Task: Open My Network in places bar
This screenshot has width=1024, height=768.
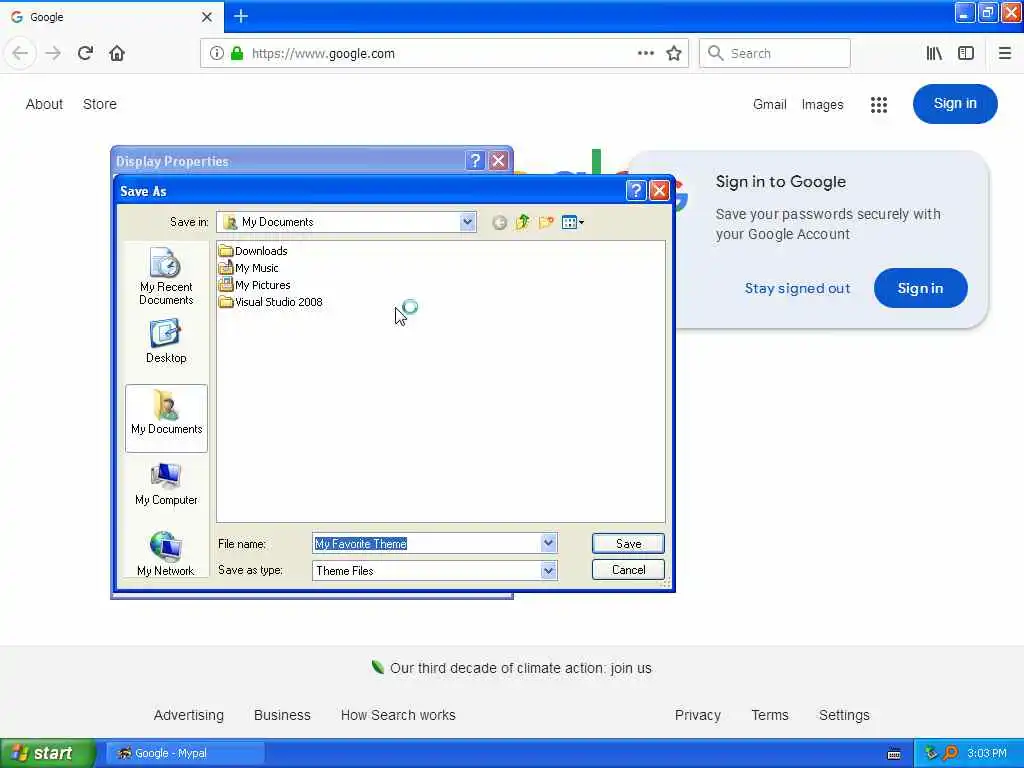Action: [x=166, y=554]
